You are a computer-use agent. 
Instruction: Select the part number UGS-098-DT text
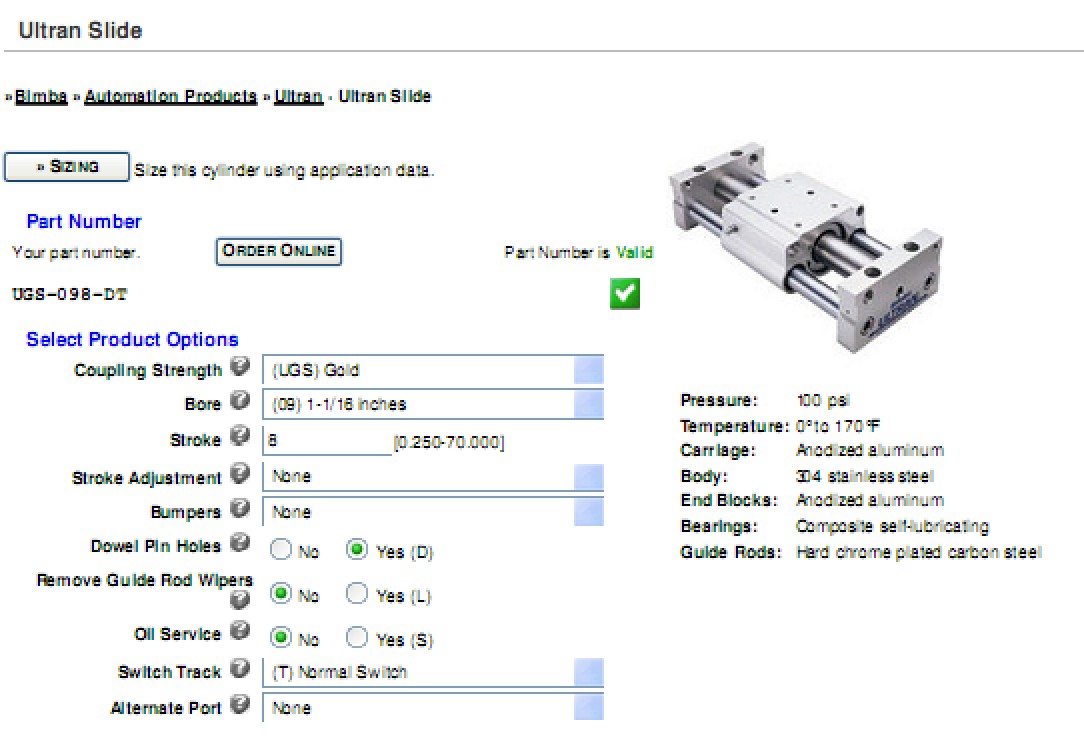[x=70, y=295]
